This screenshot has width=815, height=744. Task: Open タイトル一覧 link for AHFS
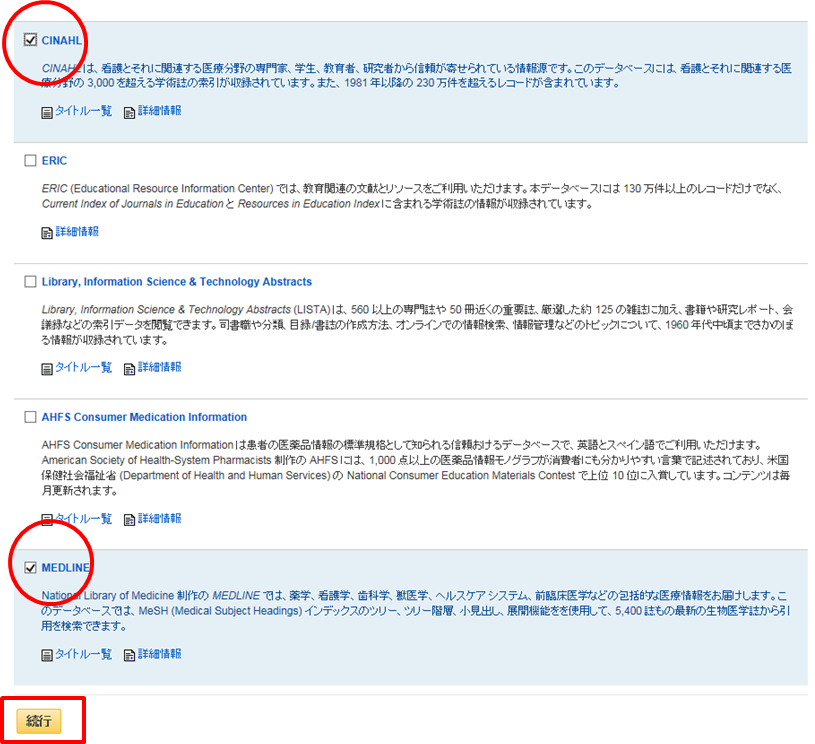(x=84, y=518)
